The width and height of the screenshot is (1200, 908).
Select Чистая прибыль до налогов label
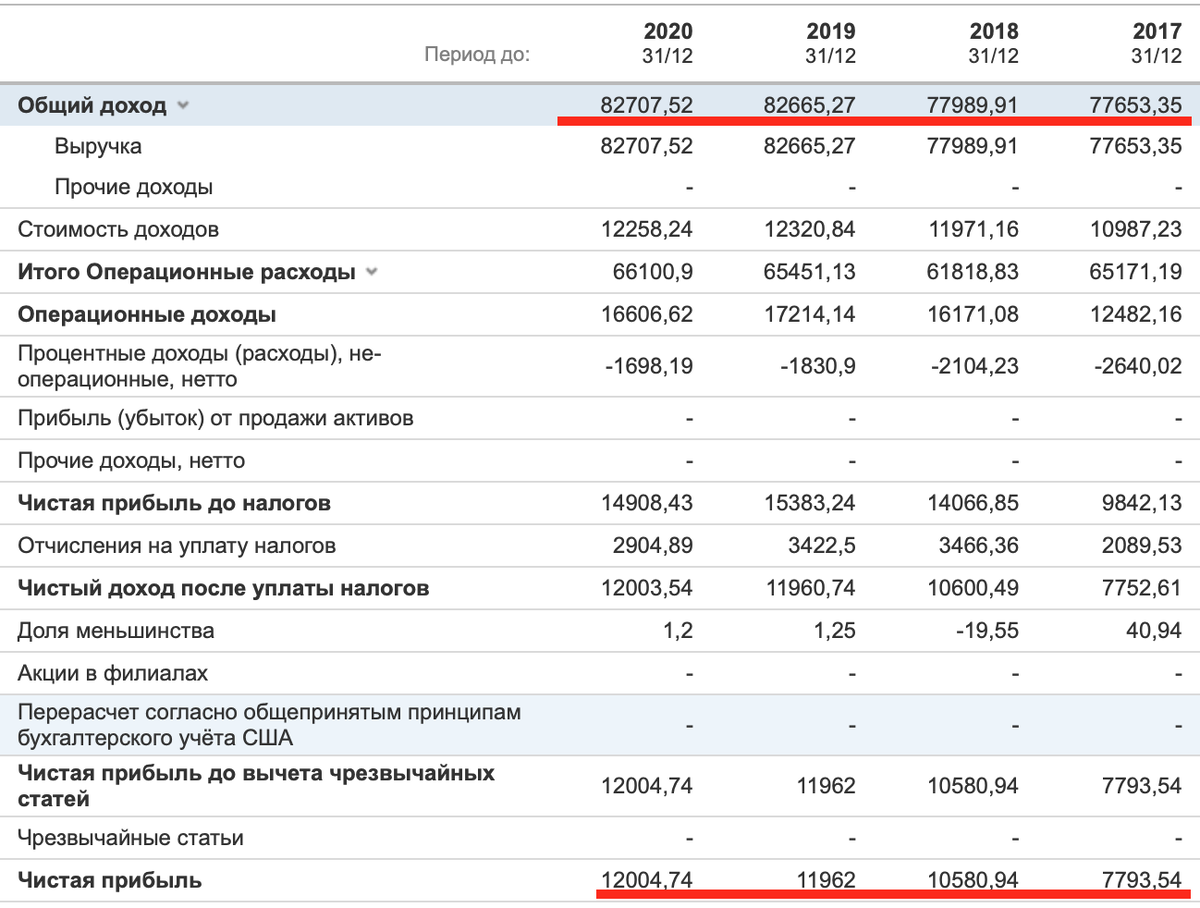coord(174,503)
